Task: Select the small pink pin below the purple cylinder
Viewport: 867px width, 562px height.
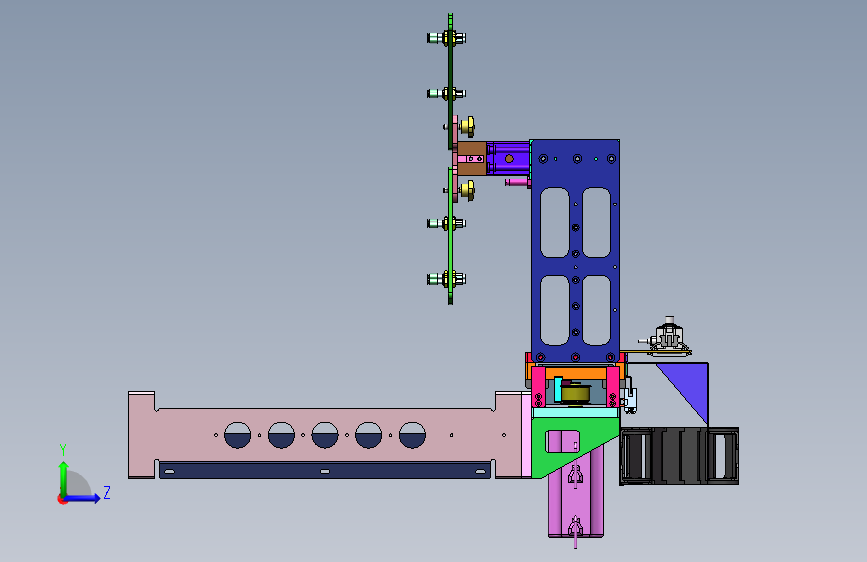Action: pos(516,182)
